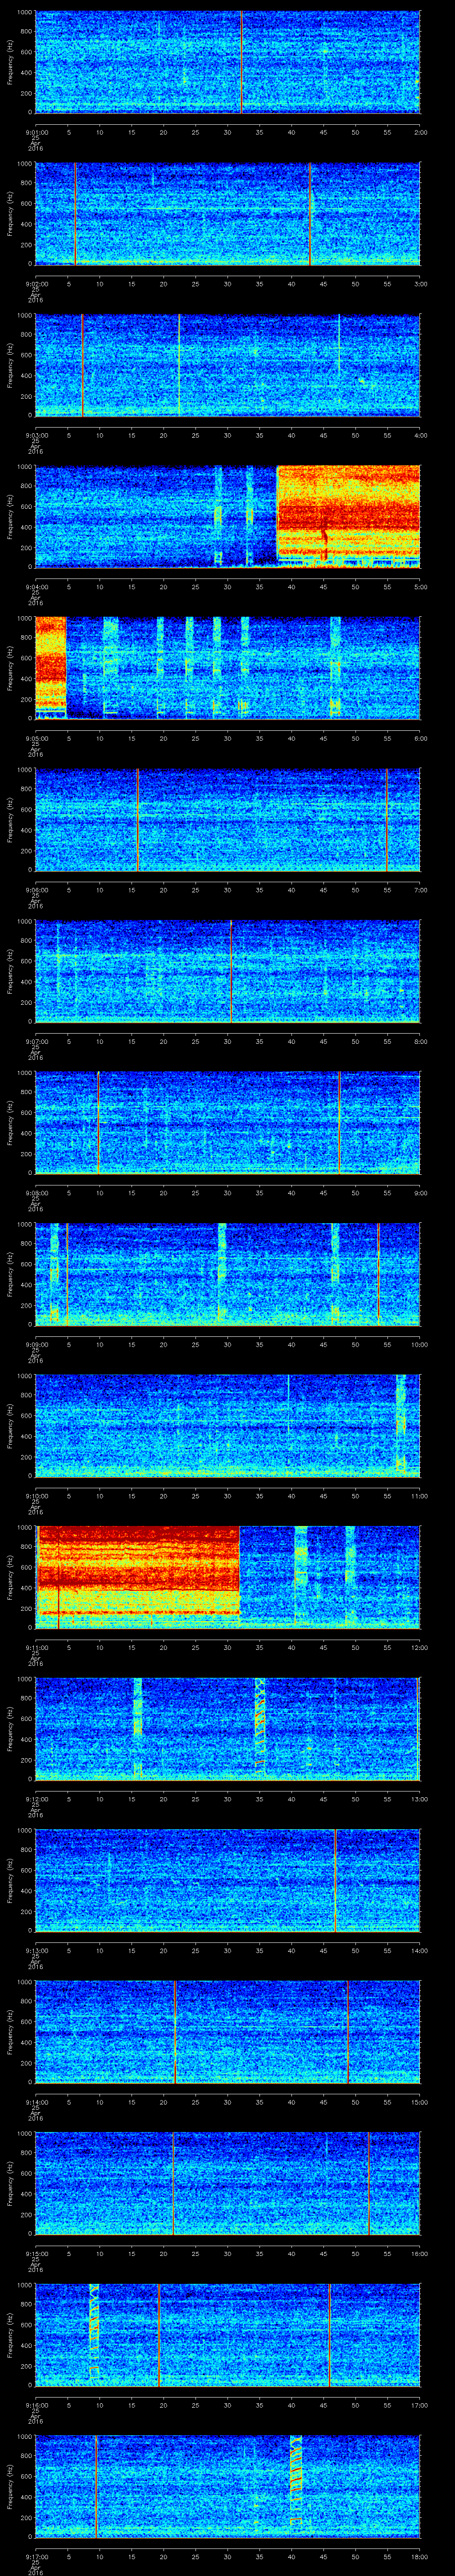Open the spectrogram panel starting at 9:13:00
The image size is (455, 2576).
pos(227,1880)
